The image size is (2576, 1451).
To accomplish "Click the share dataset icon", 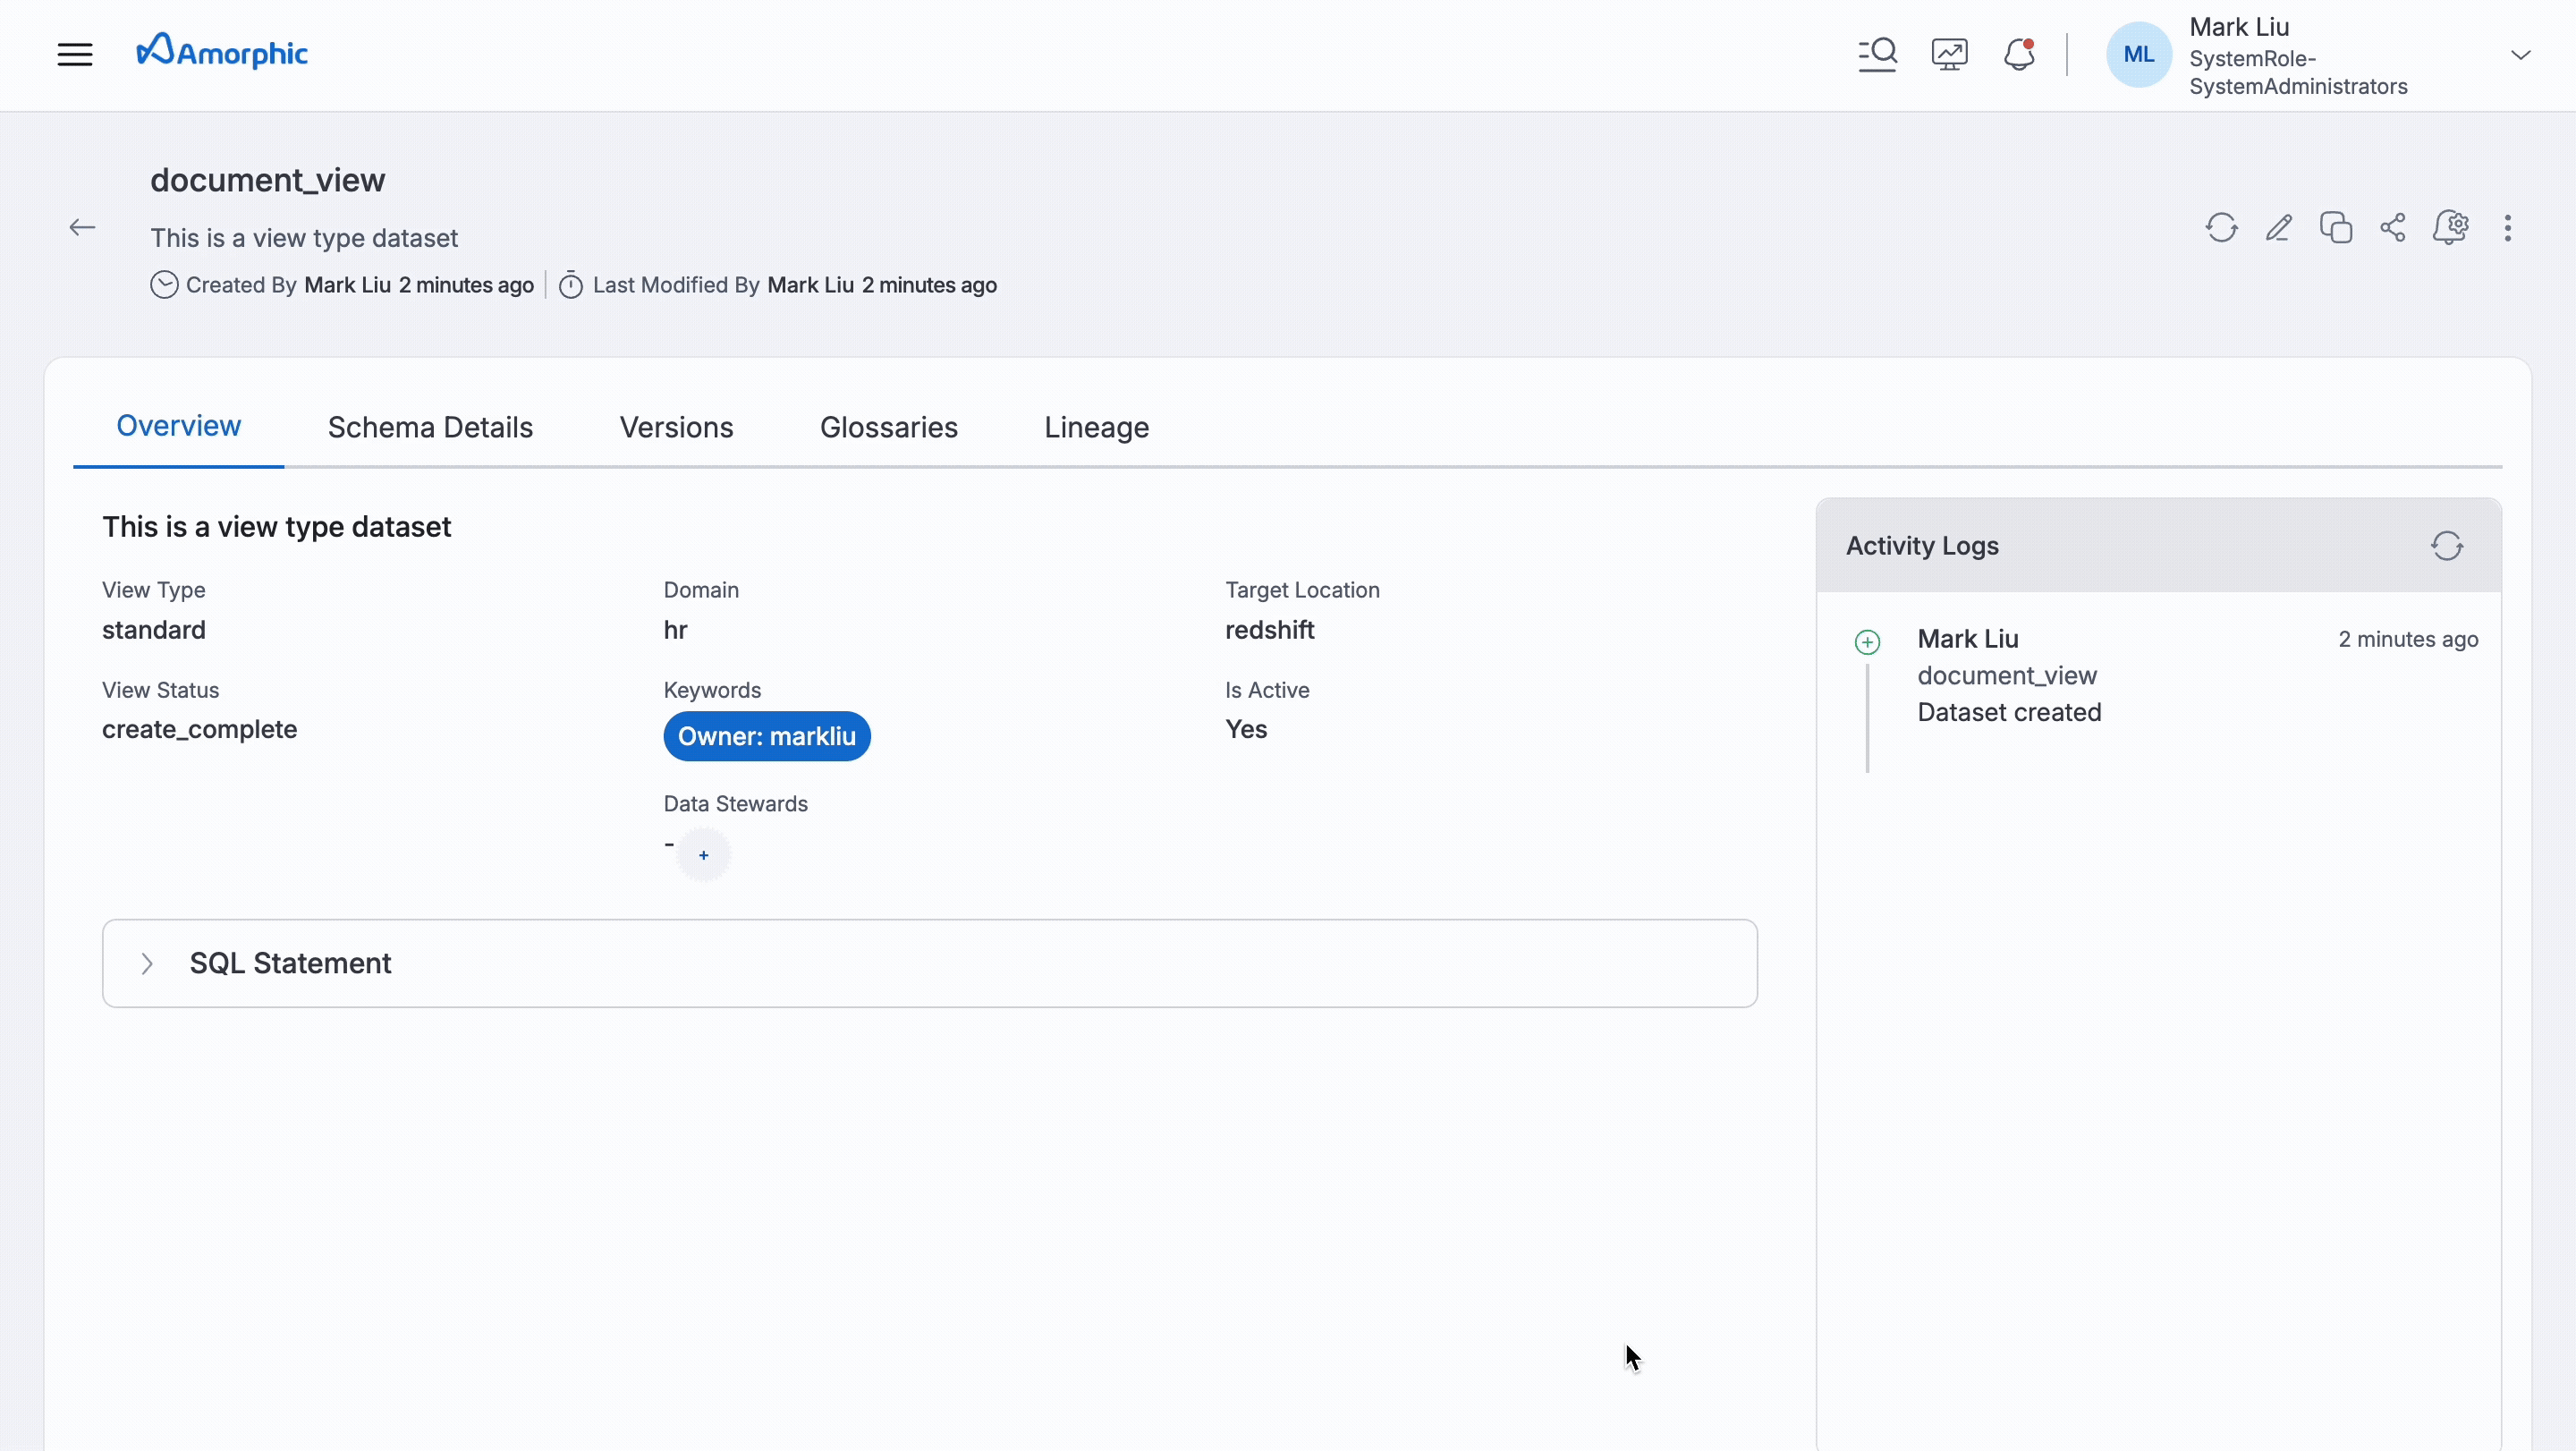I will pos(2393,228).
